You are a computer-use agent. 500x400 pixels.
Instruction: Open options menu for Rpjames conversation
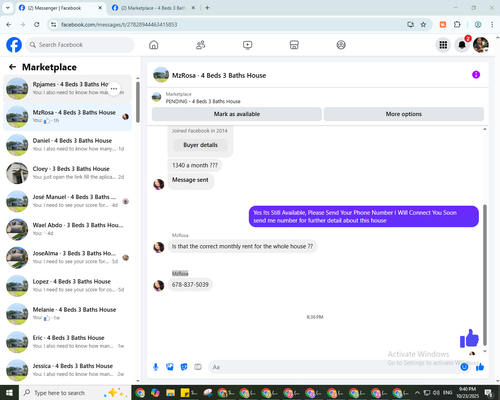(x=114, y=89)
